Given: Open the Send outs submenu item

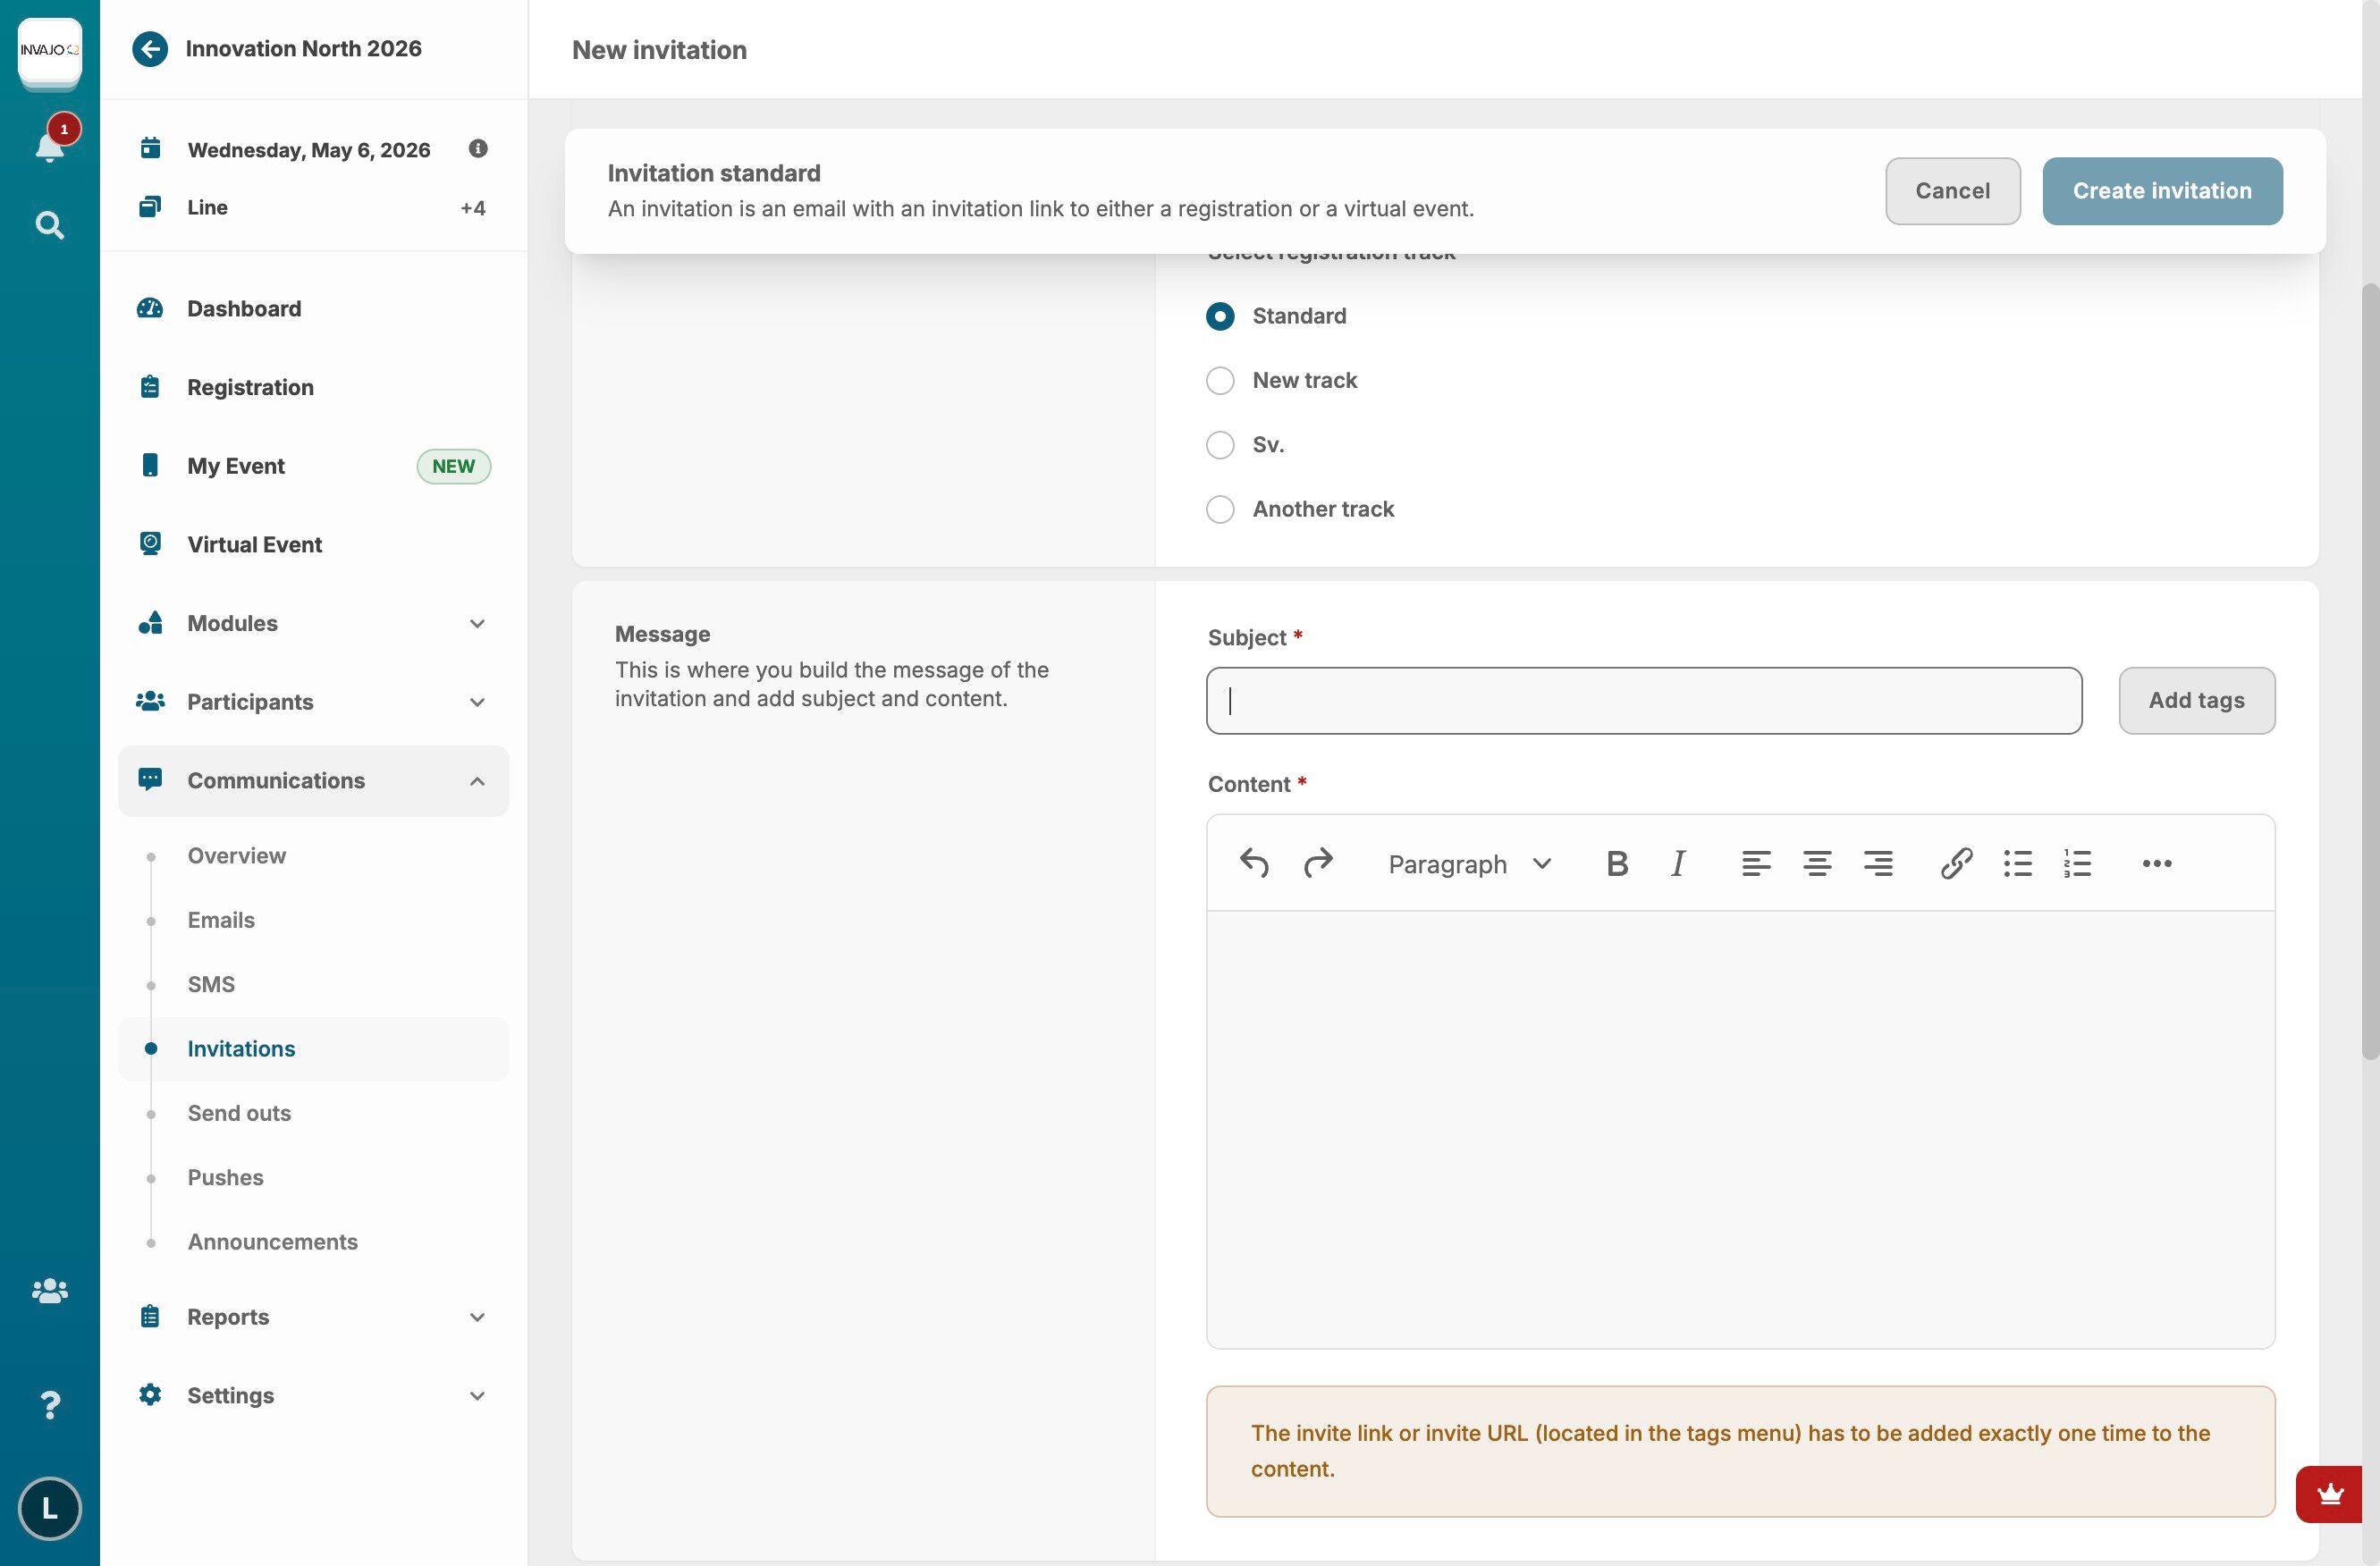Looking at the screenshot, I should point(239,1113).
